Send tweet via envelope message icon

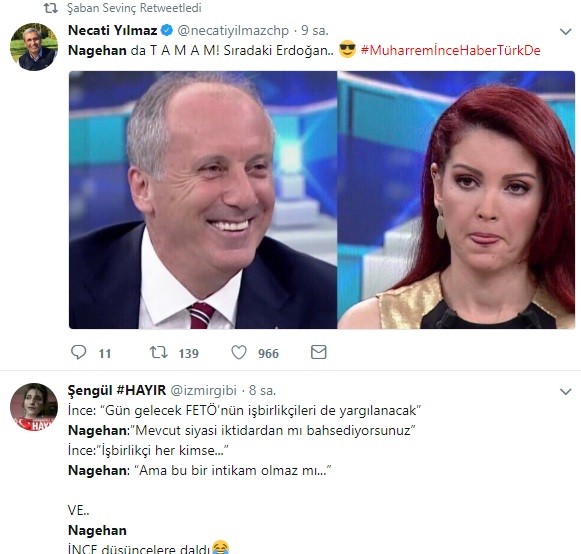pos(319,352)
